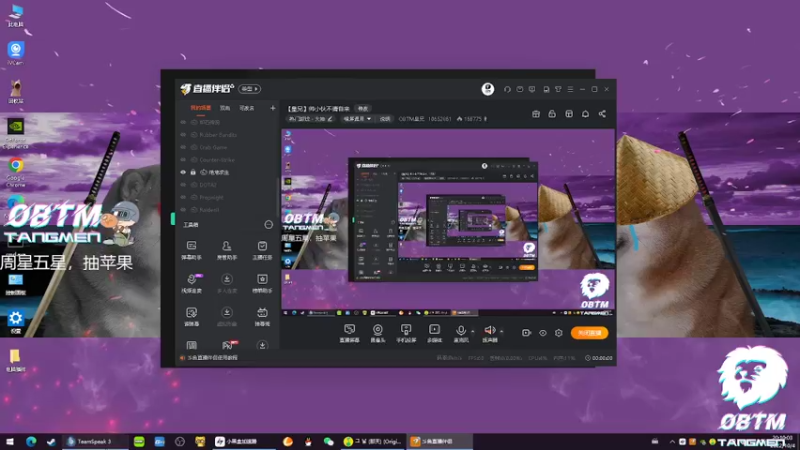800x450 pixels.
Task: Start recording with the camcorder icon
Action: (x=526, y=333)
